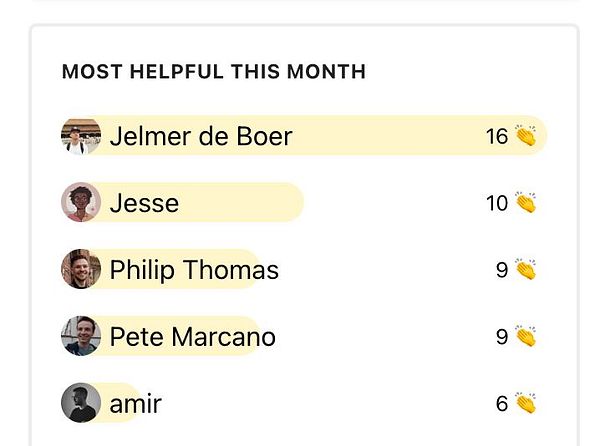Open the Jesse name link
Screen dimensions: 600x446
[x=144, y=203]
